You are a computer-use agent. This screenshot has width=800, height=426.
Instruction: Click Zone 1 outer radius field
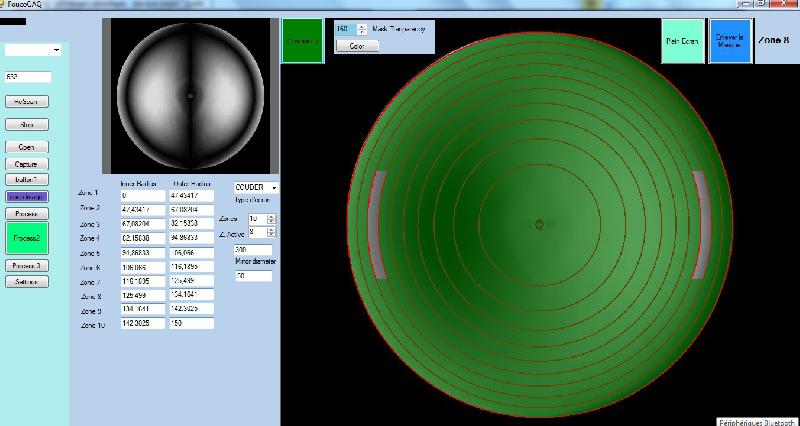[x=192, y=195]
